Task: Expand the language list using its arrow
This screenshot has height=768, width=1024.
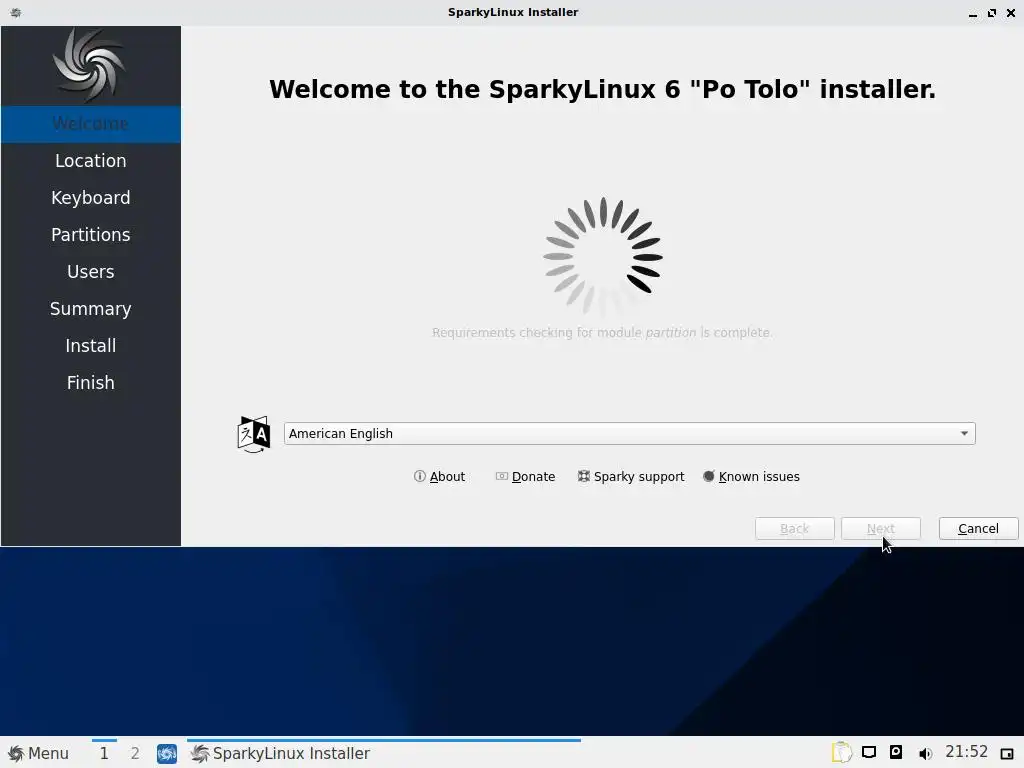Action: pos(964,434)
